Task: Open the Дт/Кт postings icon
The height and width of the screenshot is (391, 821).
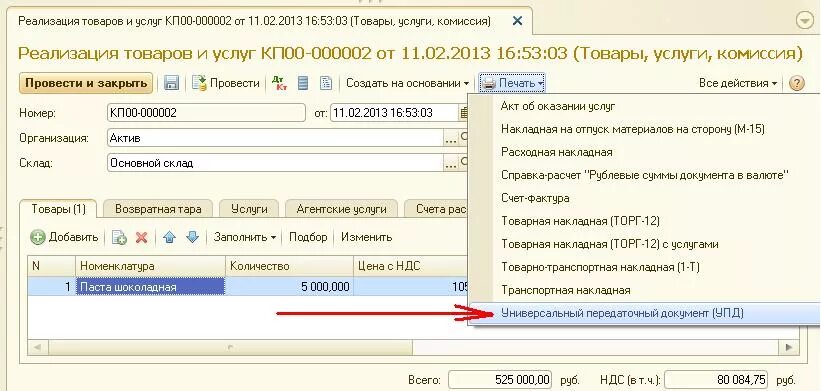Action: coord(280,83)
